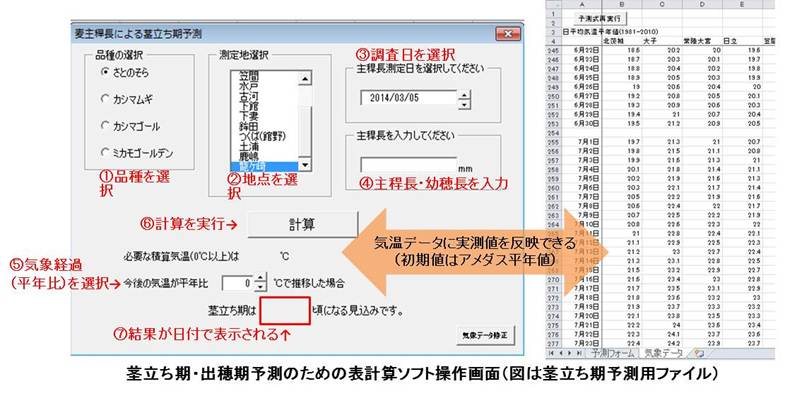
Task: Increase the survey date with up arrow
Action: [x=464, y=95]
